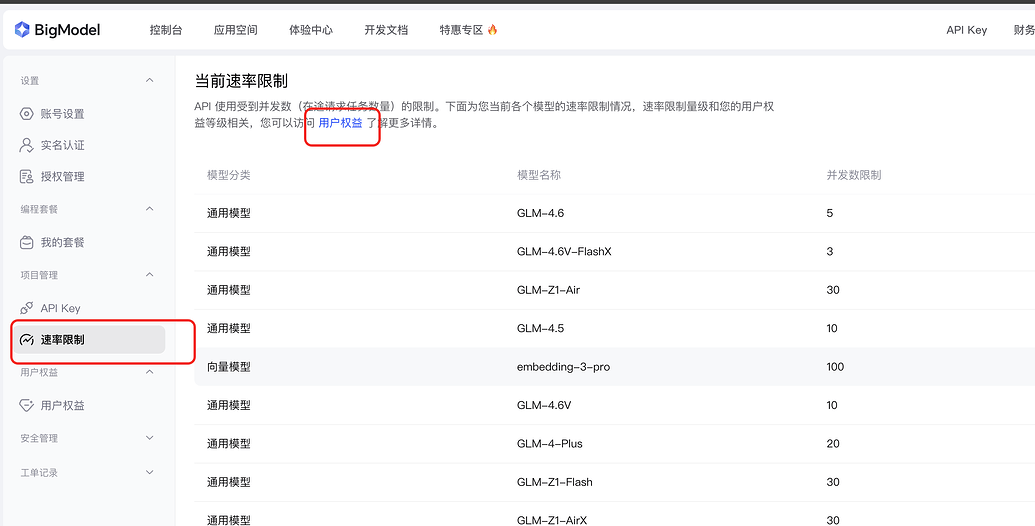Click the 速率限制 gauge icon
1035x526 pixels.
tap(26, 341)
